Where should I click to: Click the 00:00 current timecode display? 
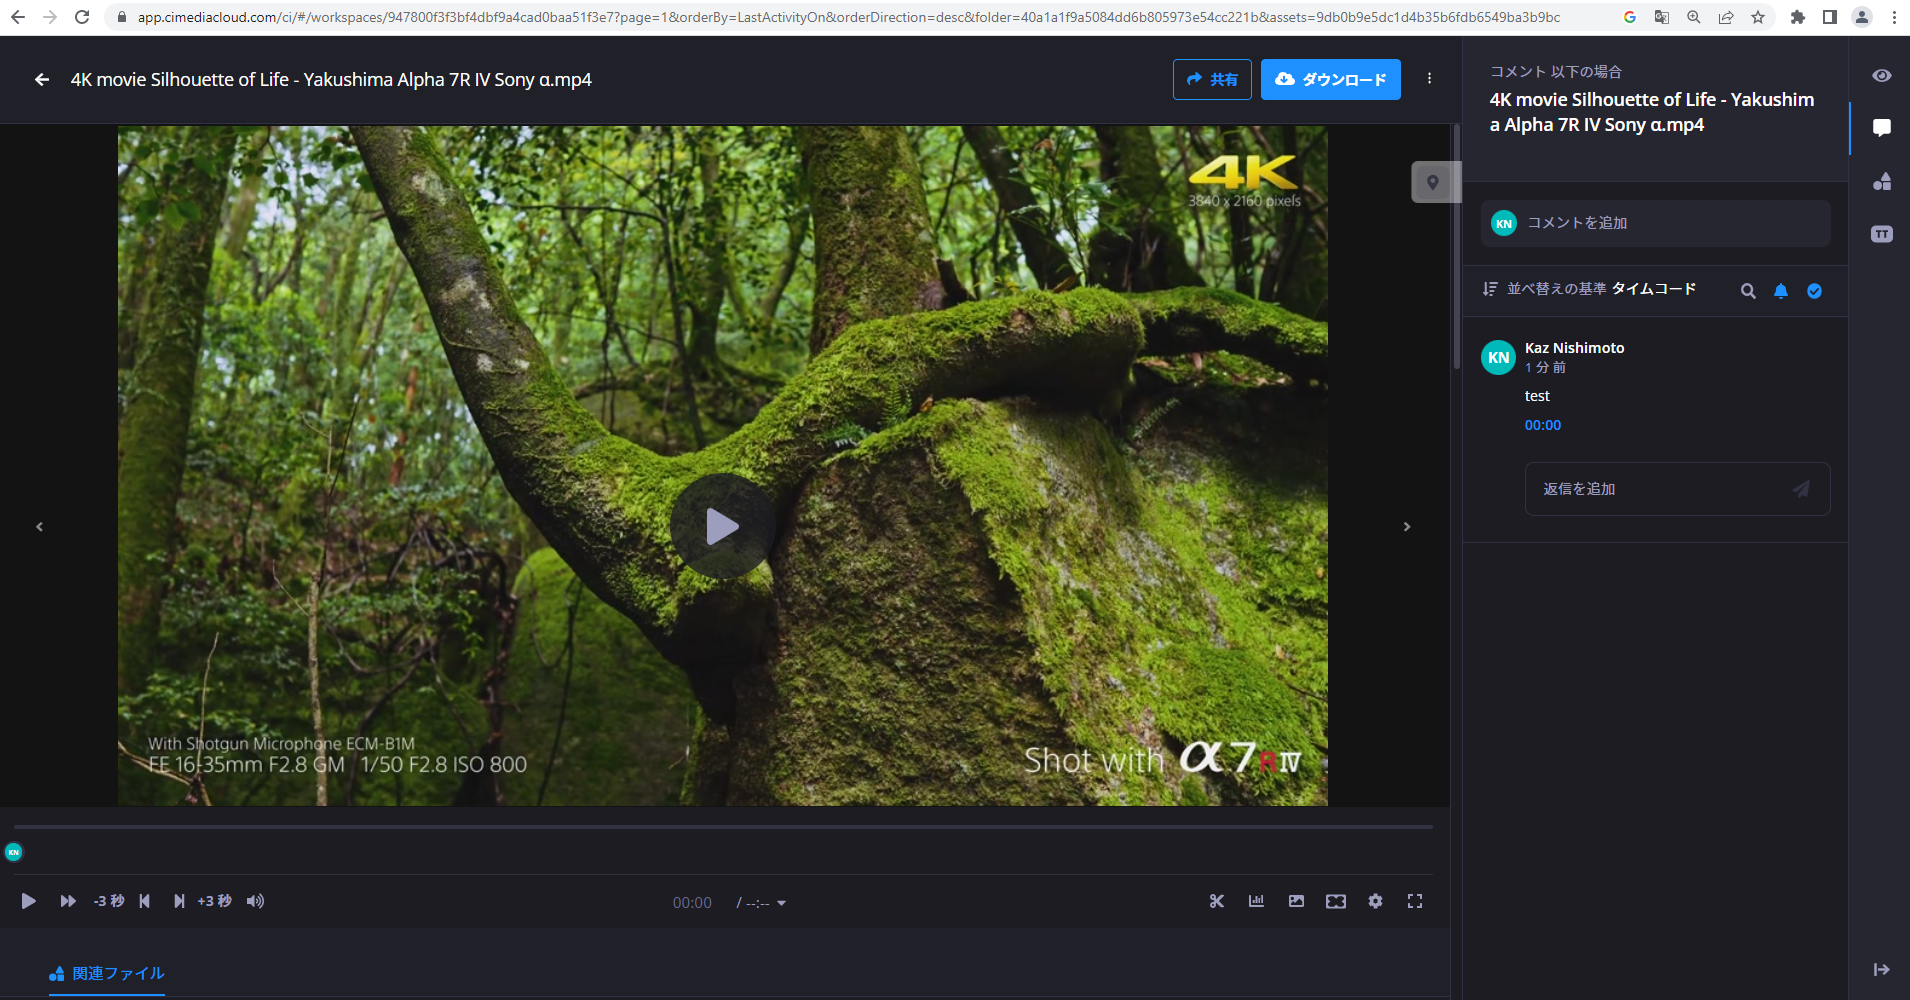pyautogui.click(x=692, y=903)
